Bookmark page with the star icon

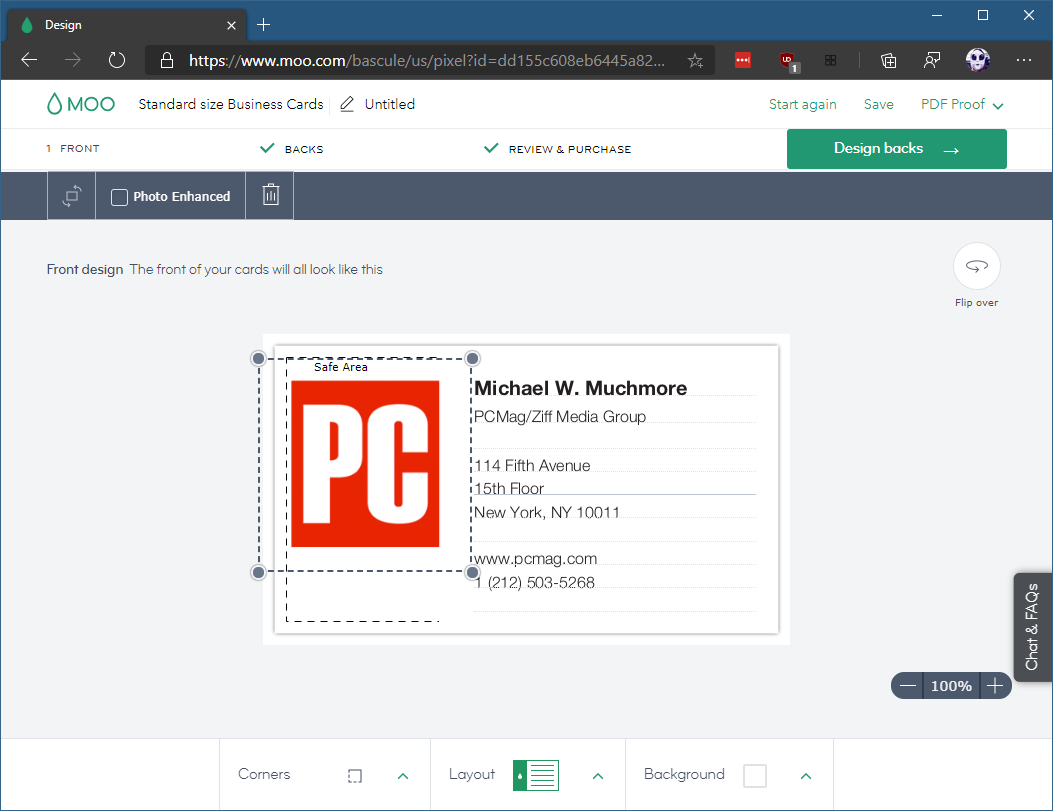695,60
